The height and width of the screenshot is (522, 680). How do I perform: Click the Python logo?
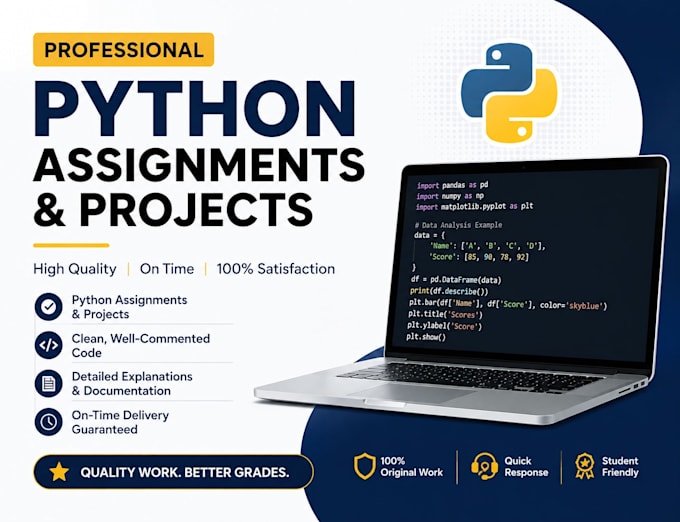tap(509, 93)
